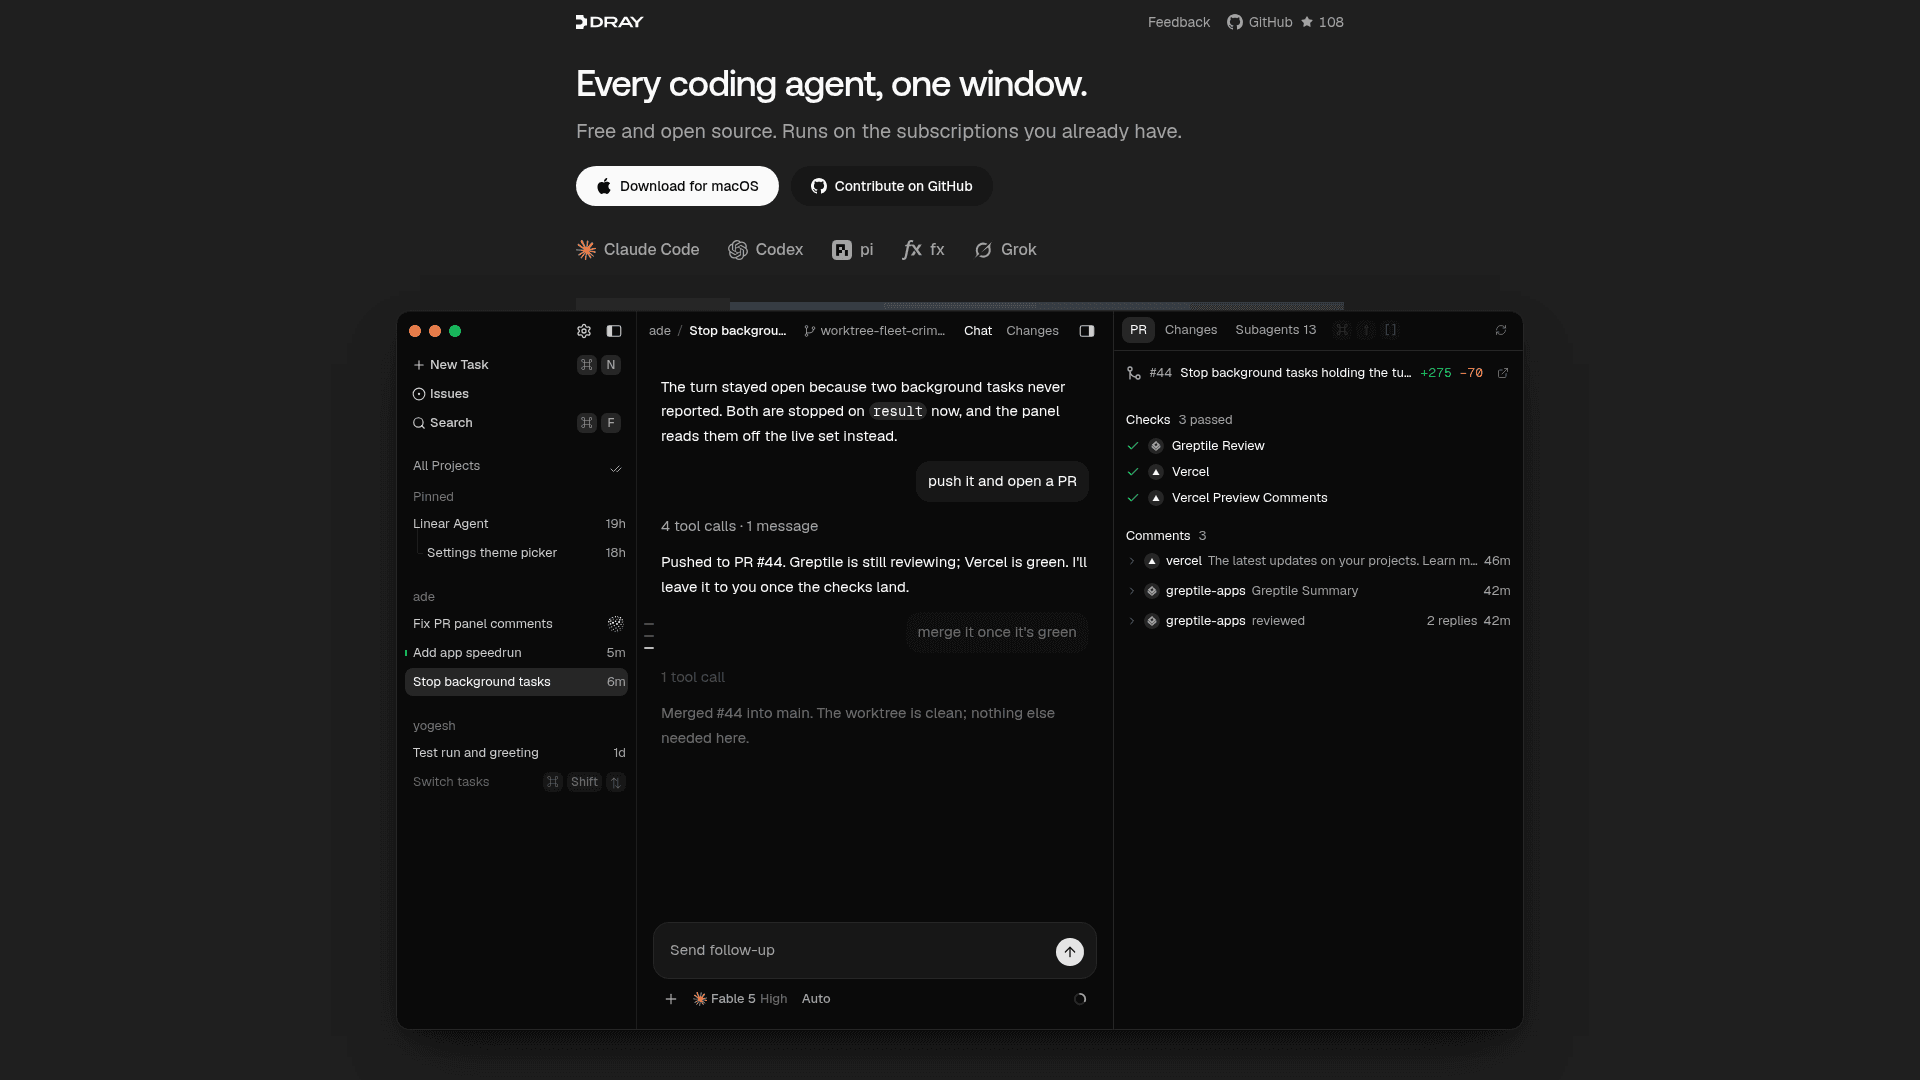Click Contribute on GitHub button
This screenshot has height=1080, width=1920.
point(891,186)
